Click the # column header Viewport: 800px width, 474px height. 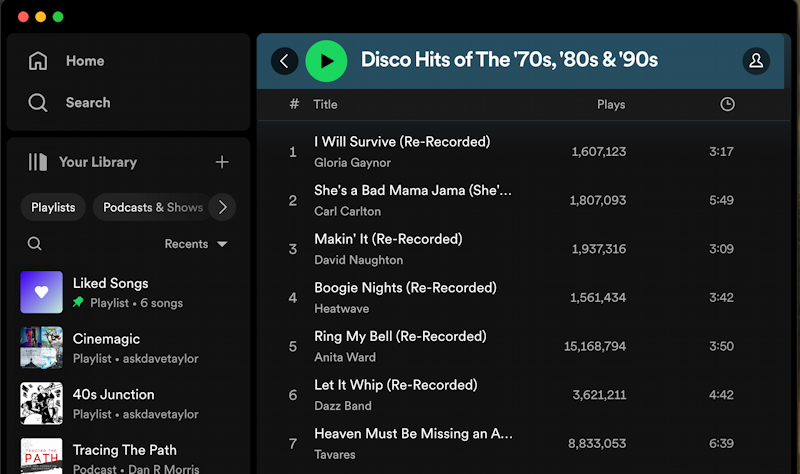pyautogui.click(x=294, y=104)
